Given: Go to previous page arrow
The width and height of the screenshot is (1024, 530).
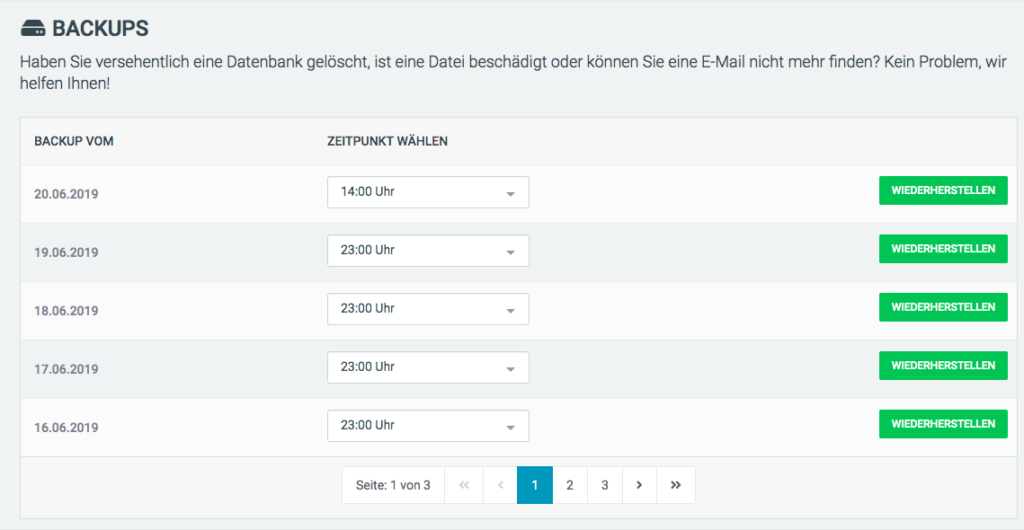Looking at the screenshot, I should (x=500, y=485).
